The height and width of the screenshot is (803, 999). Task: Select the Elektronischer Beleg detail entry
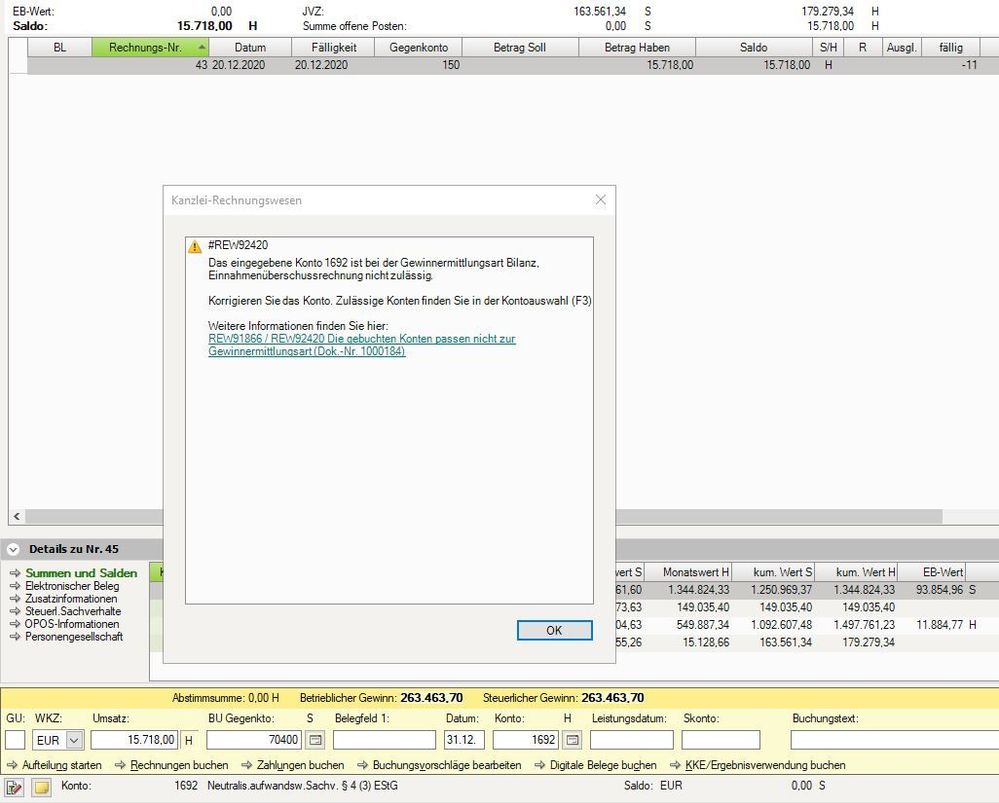(71, 586)
